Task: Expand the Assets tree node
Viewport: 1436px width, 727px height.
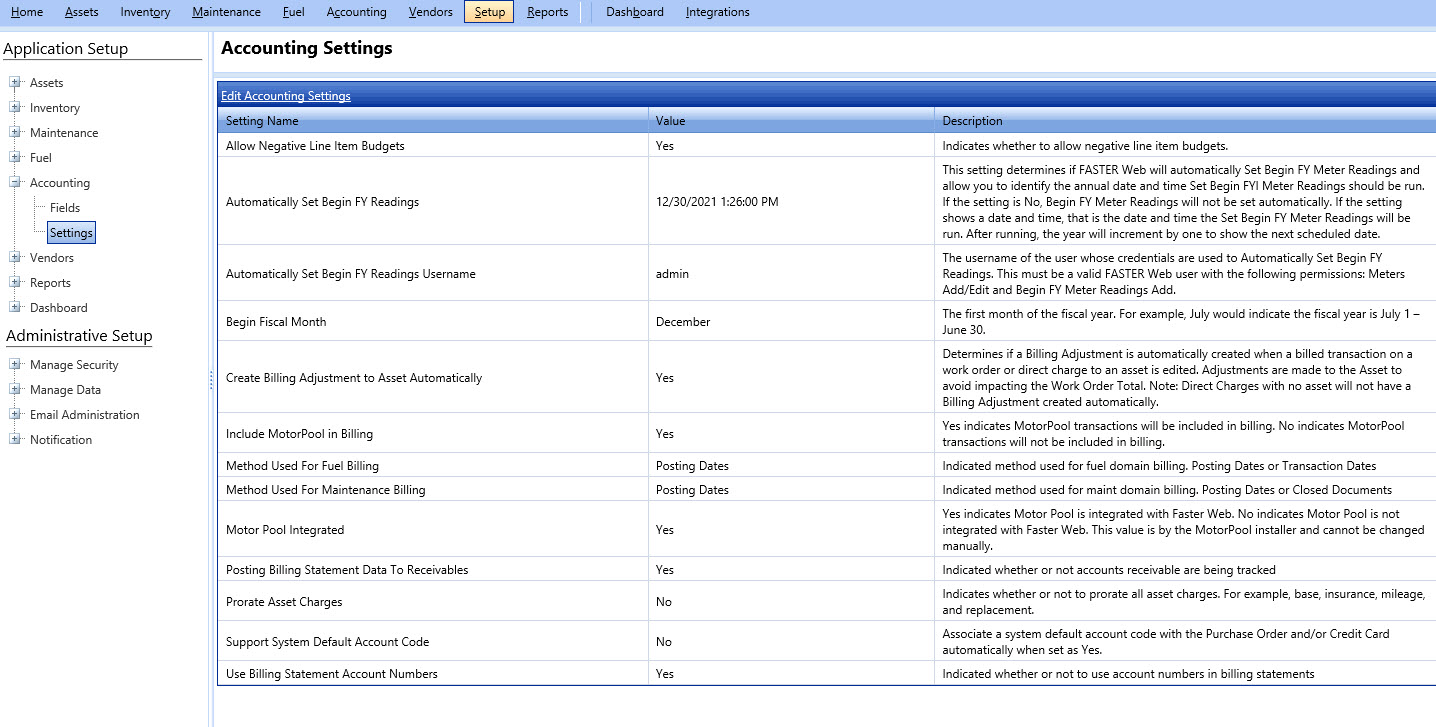Action: click(15, 82)
